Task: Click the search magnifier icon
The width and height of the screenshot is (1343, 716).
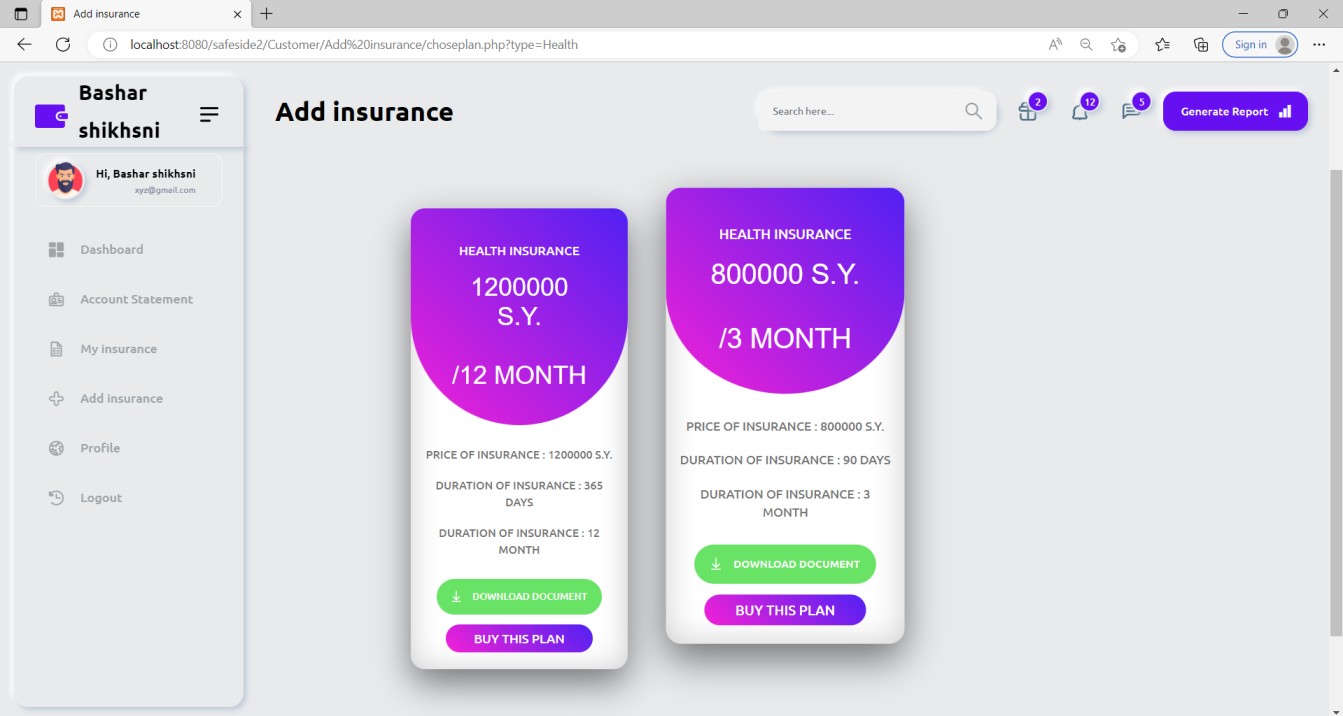Action: tap(973, 111)
